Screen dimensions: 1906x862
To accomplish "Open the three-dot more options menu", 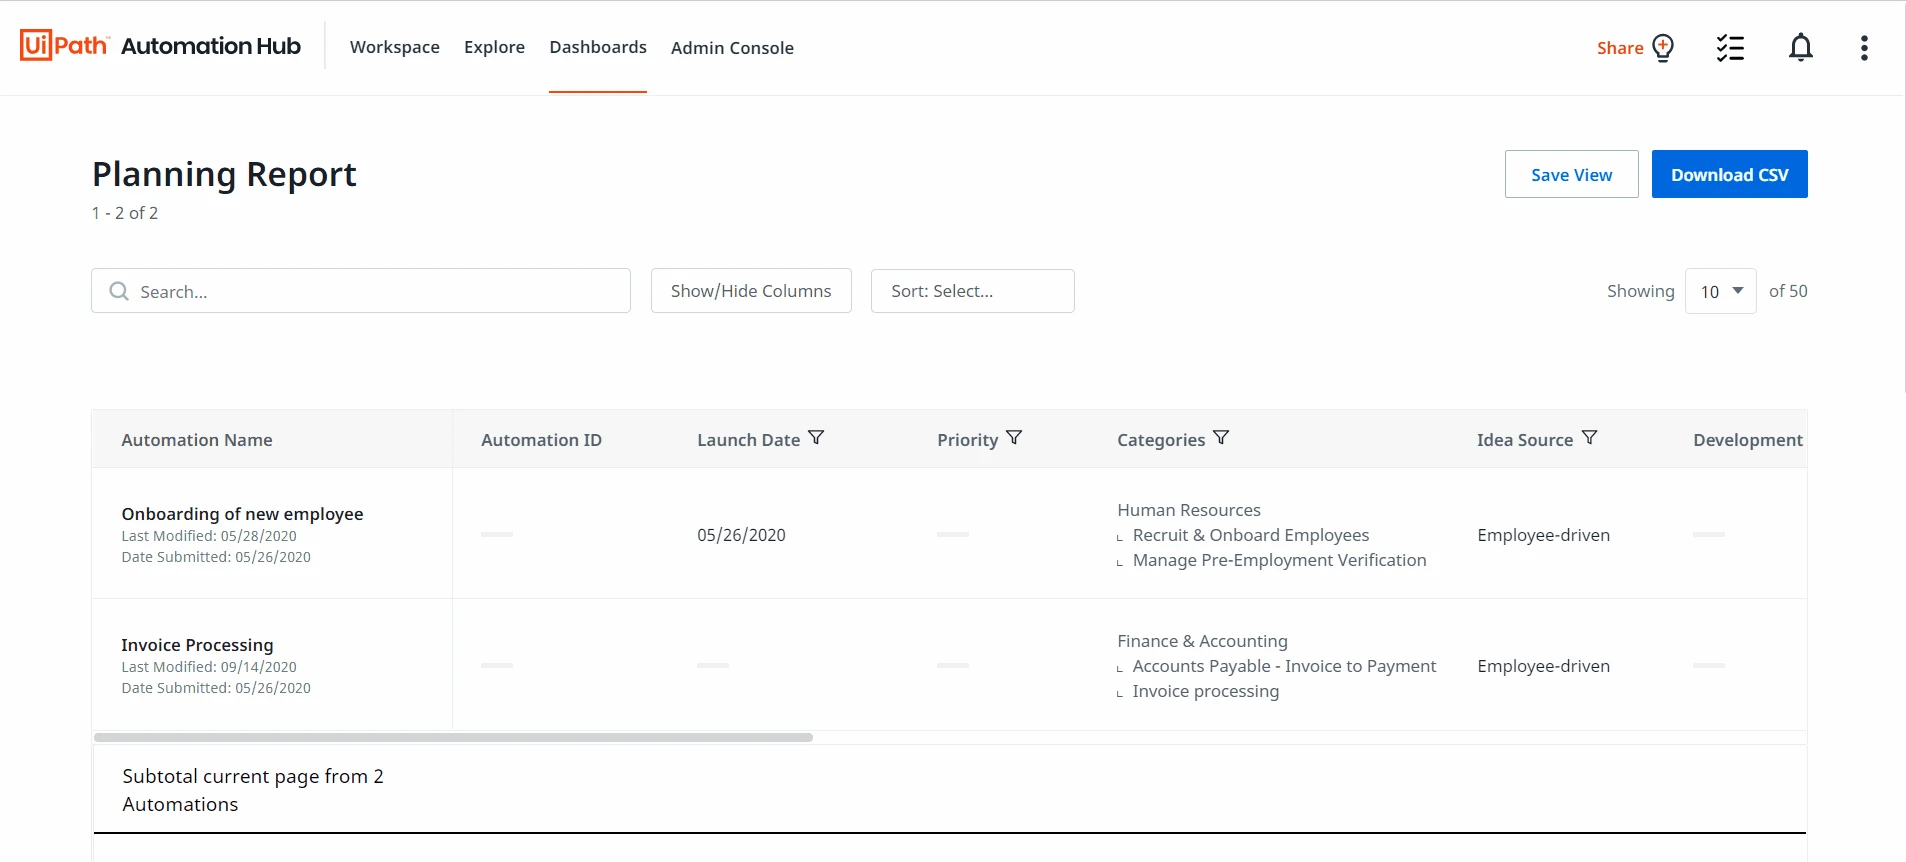I will point(1864,48).
